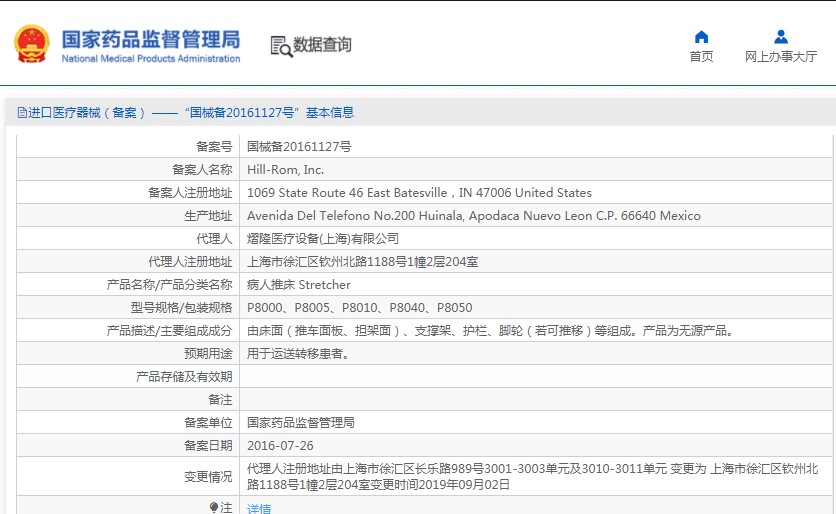This screenshot has width=836, height=514.
Task: Select the 变更情况 change description text
Action: pos(532,476)
